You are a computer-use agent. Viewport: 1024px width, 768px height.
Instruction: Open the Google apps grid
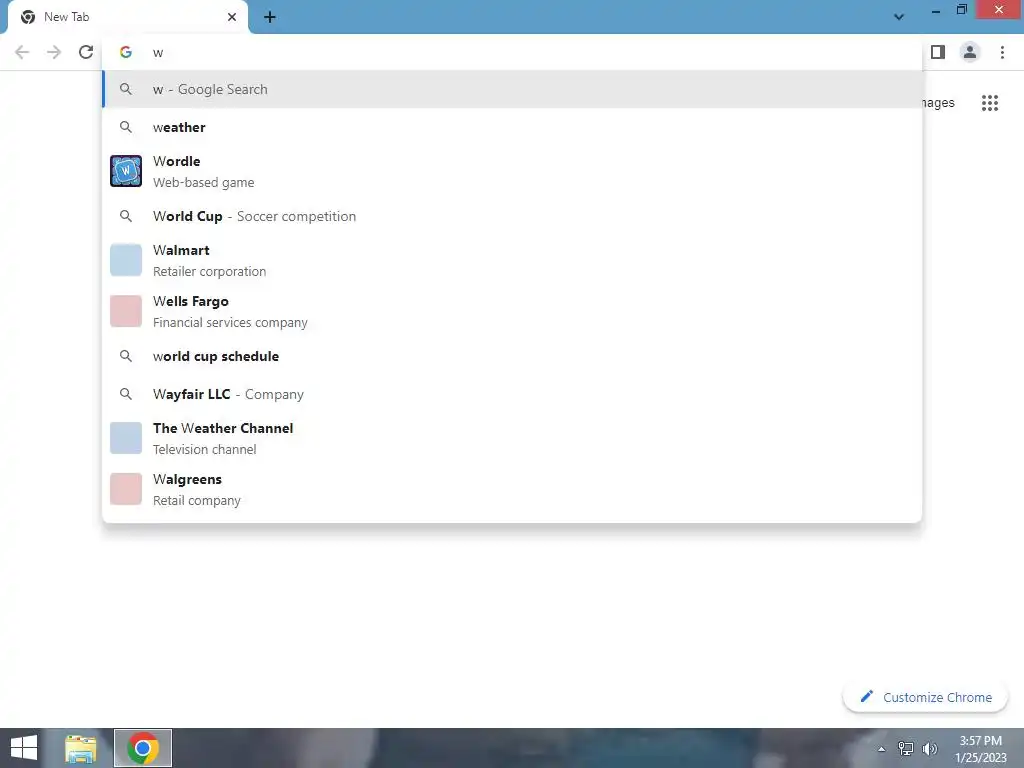(990, 103)
